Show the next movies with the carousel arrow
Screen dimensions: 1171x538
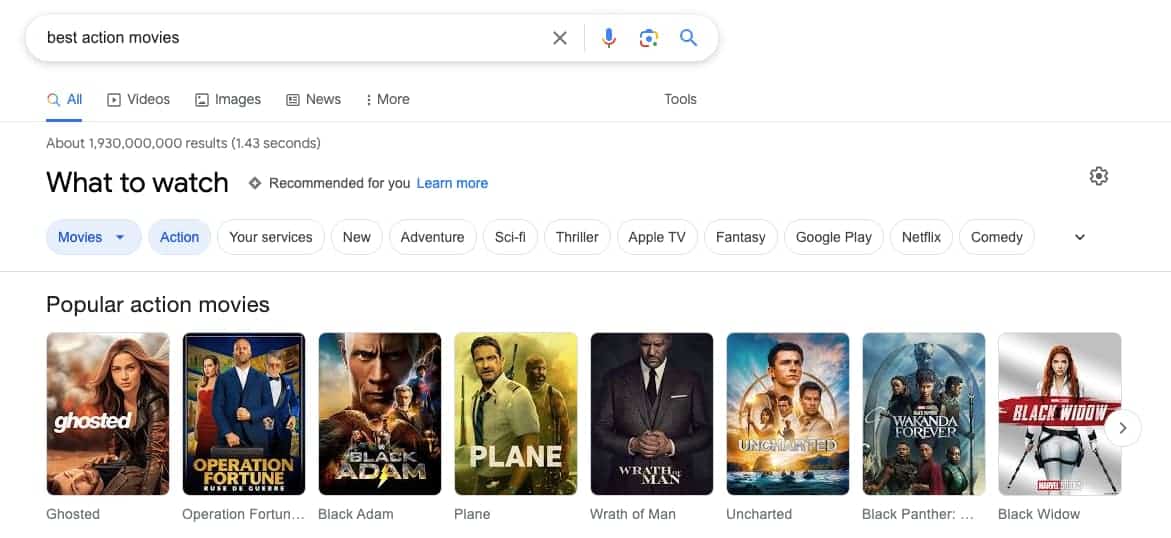1122,428
